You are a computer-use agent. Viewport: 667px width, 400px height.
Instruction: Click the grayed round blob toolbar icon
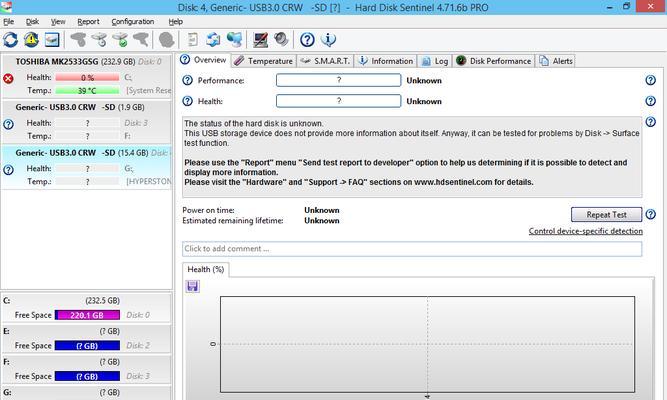pyautogui.click(x=166, y=40)
